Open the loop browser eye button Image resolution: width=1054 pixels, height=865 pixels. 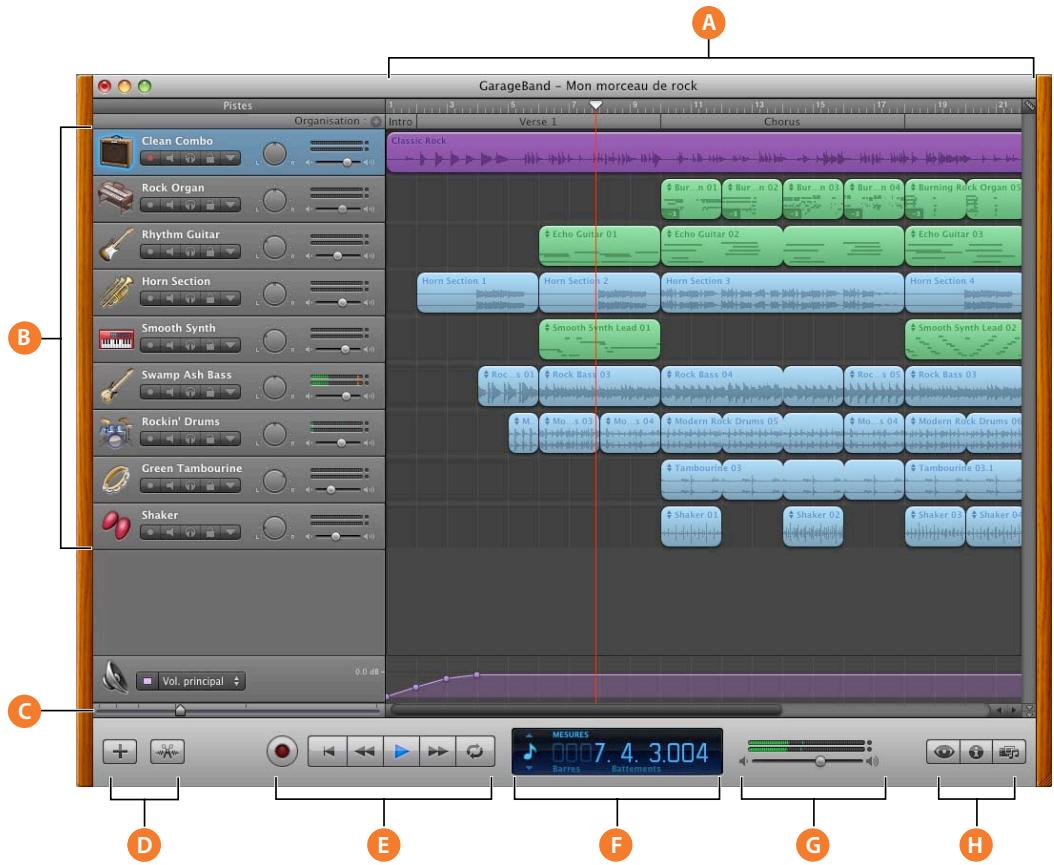pos(943,751)
